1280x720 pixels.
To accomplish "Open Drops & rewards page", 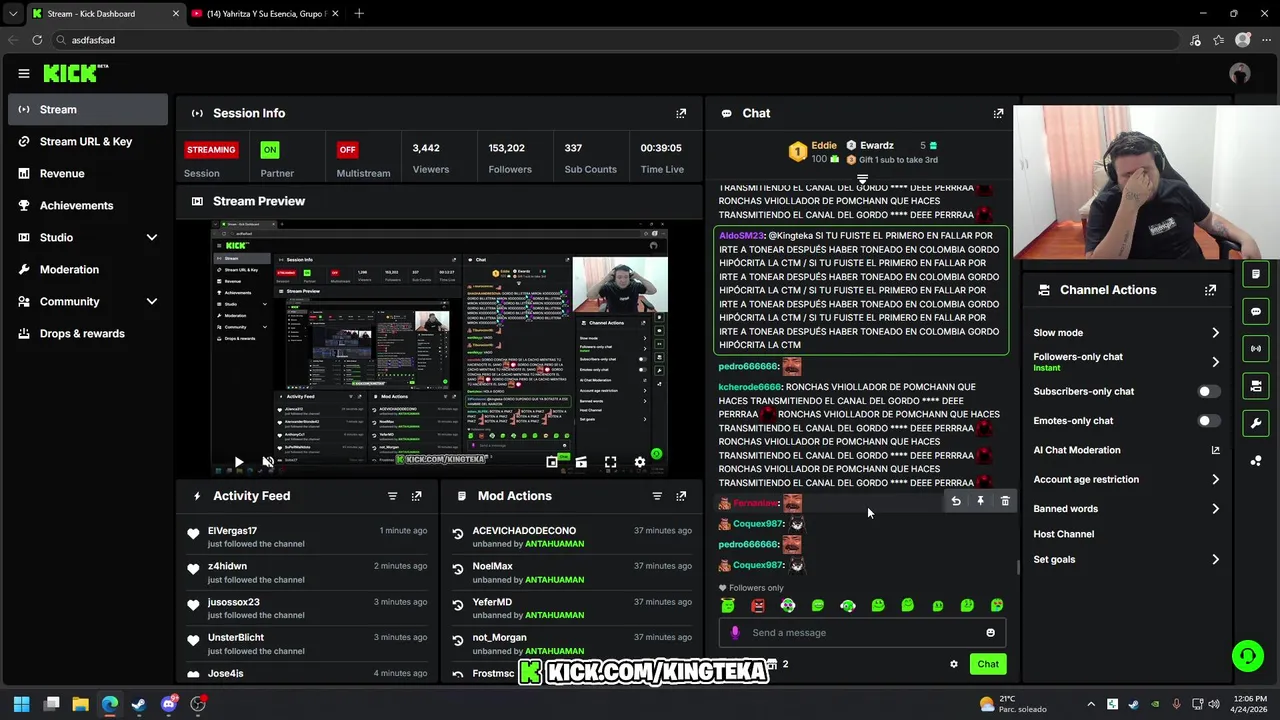I will click(88, 334).
